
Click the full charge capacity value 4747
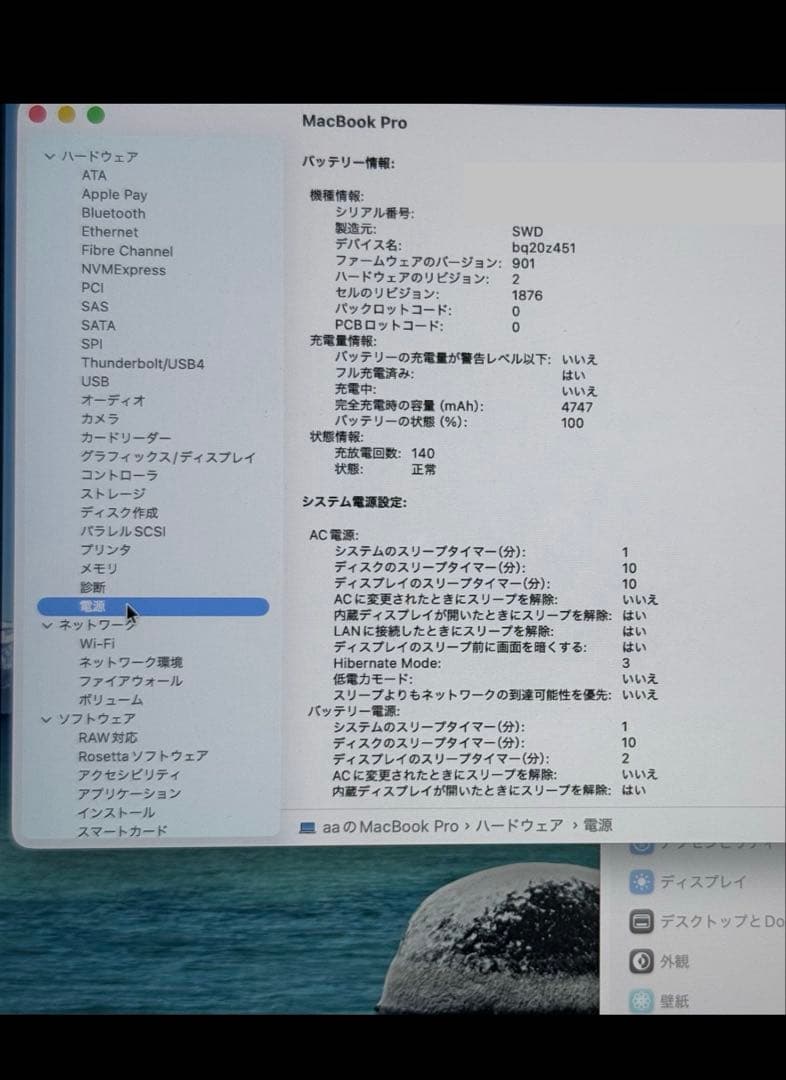pos(577,407)
